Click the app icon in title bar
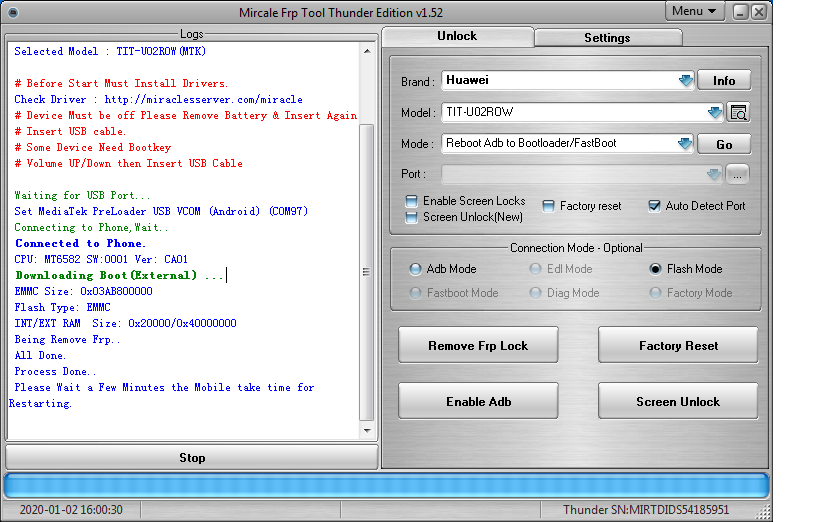Viewport: 819px width, 522px height. (x=13, y=13)
